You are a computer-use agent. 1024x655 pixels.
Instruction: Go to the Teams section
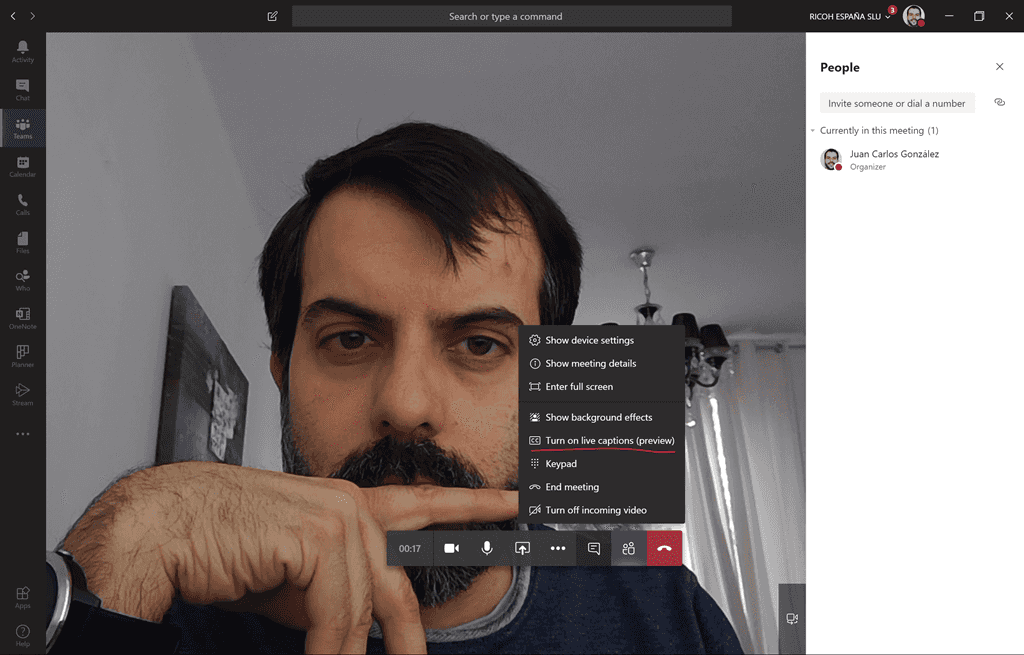pos(23,128)
